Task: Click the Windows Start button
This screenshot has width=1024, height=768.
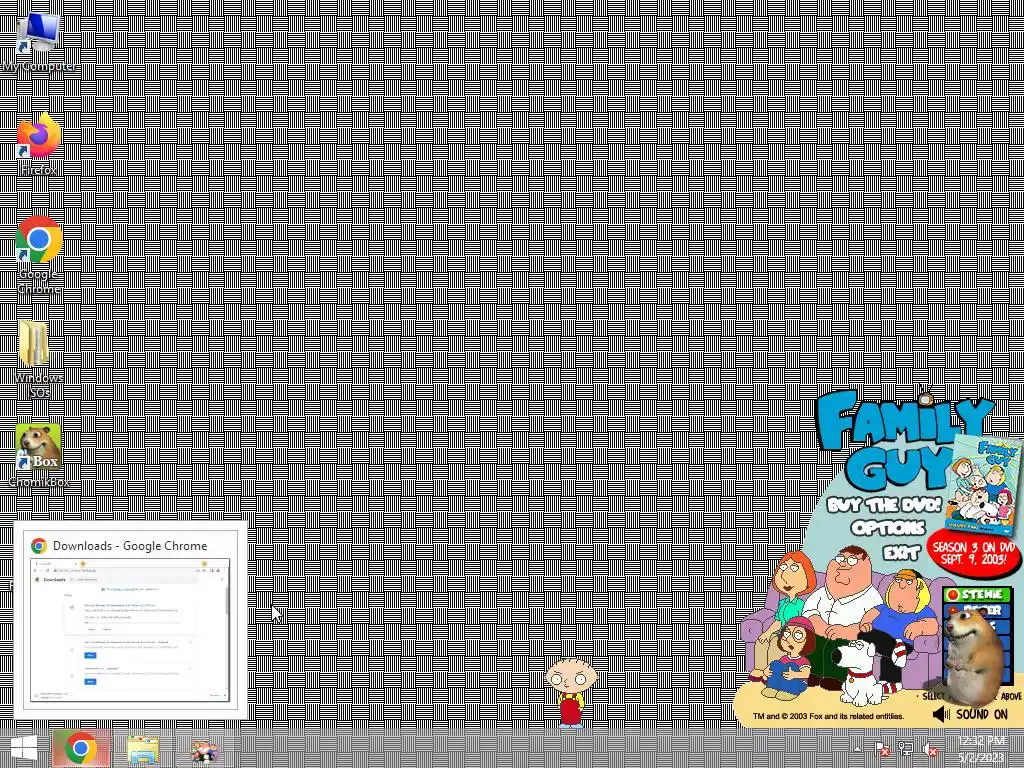Action: [x=24, y=748]
